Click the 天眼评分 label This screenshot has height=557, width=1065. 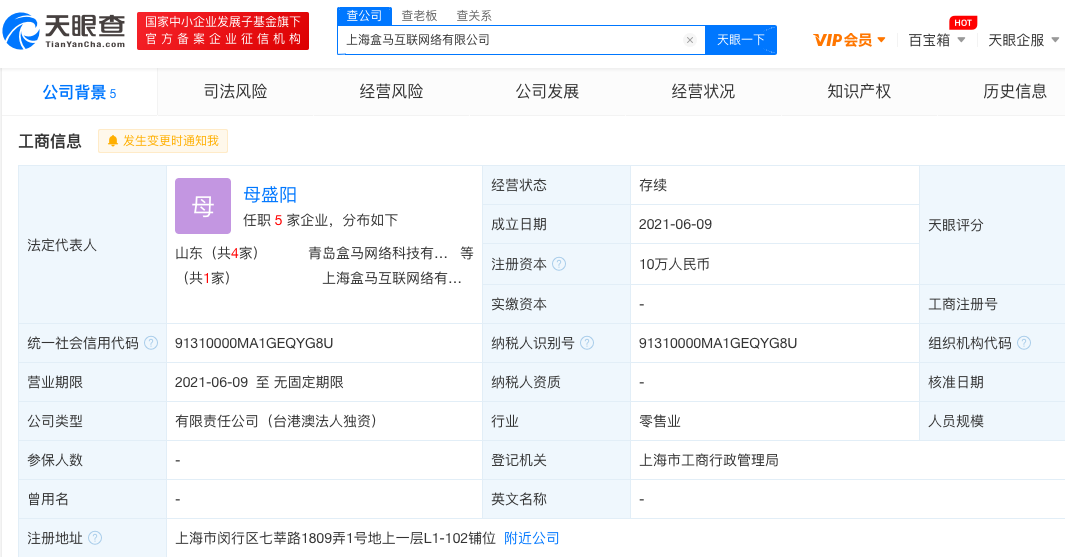click(x=956, y=225)
